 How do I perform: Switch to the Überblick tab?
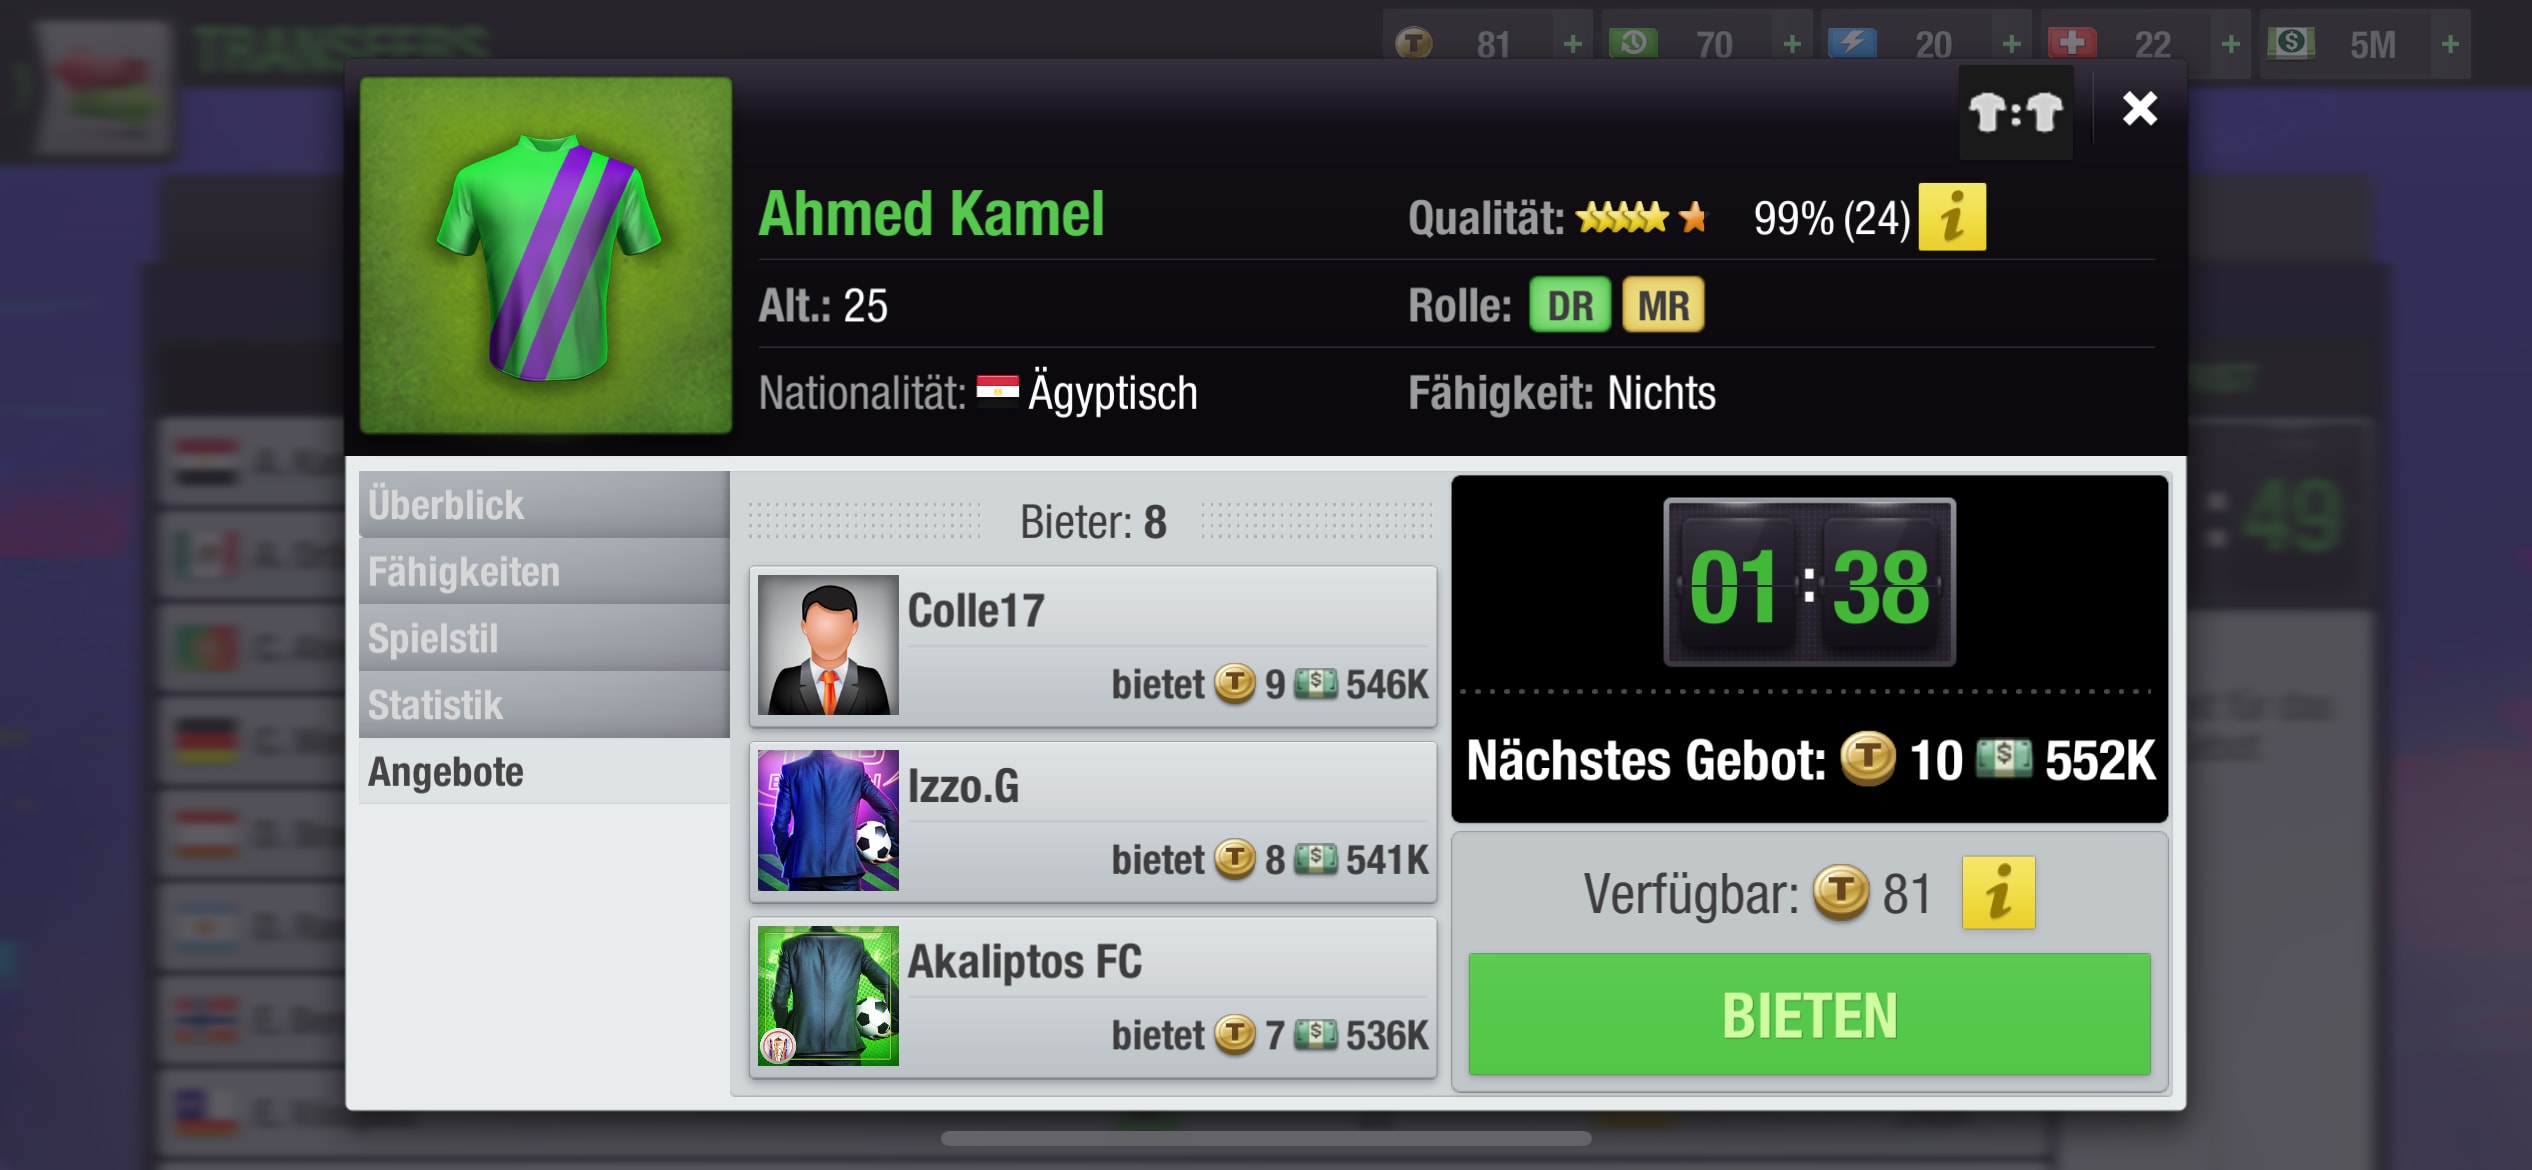[x=544, y=504]
